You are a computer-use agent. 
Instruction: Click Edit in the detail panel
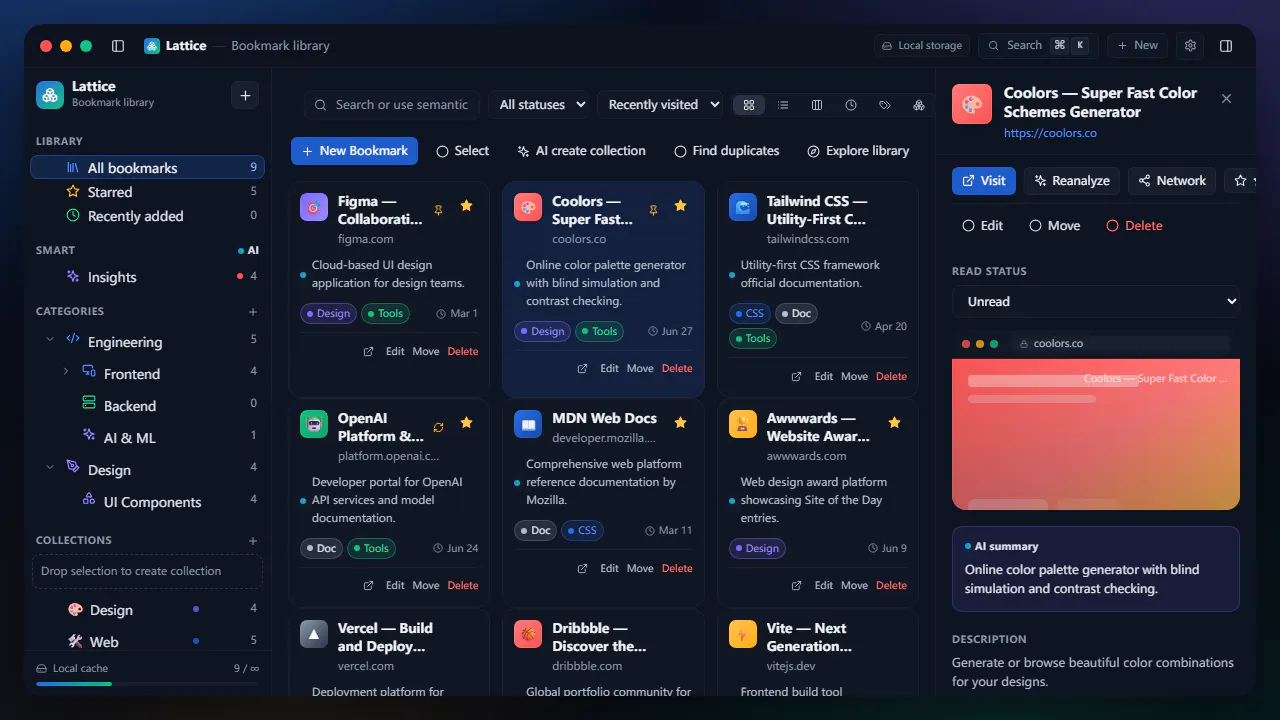pos(983,226)
